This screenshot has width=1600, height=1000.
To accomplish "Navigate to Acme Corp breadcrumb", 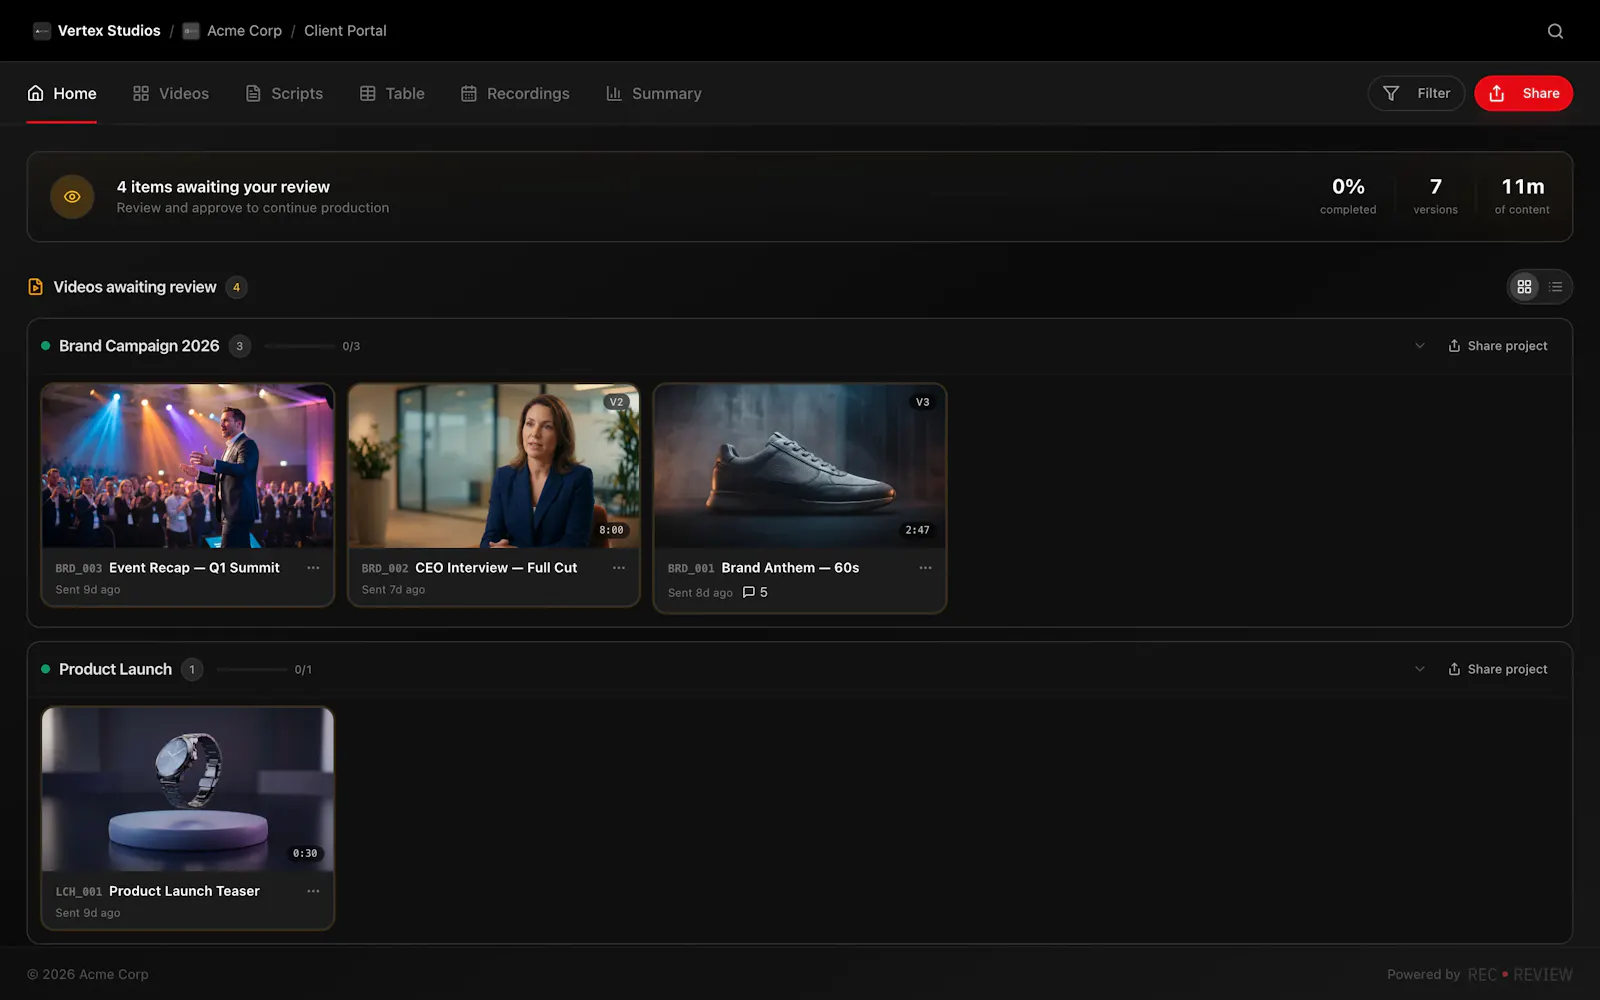I will pyautogui.click(x=244, y=31).
